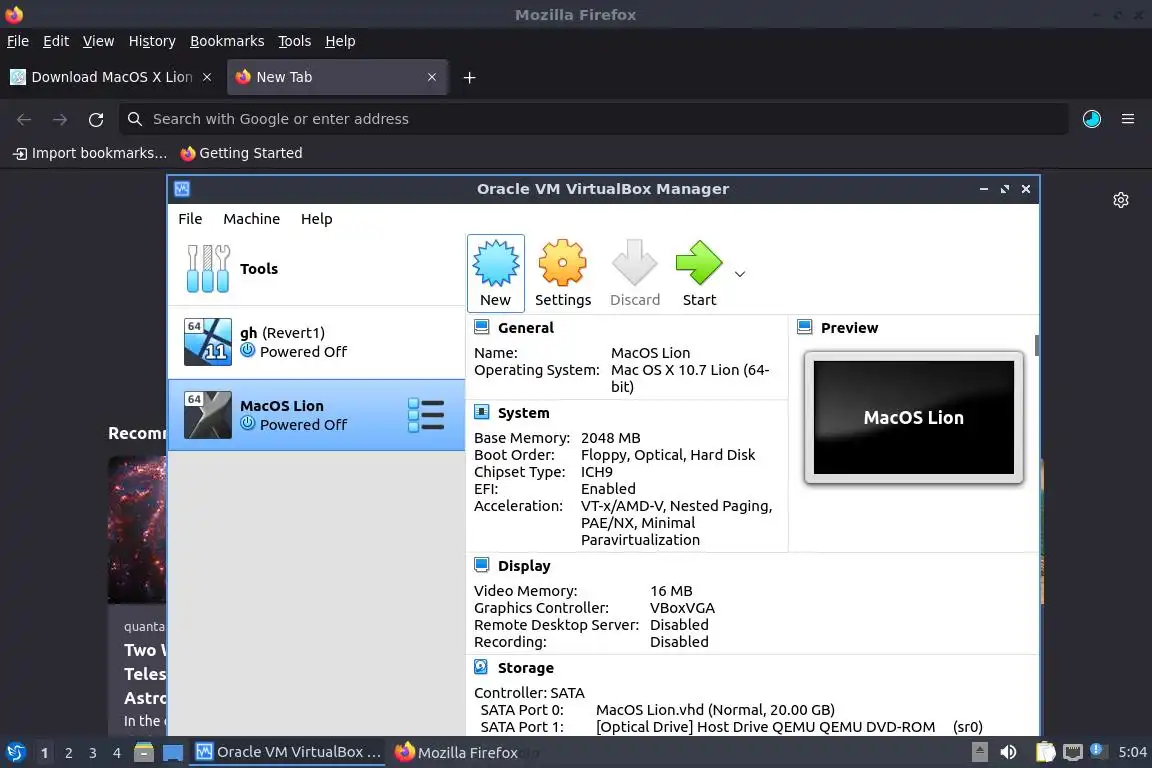The image size is (1152, 768).
Task: Click the System section chip icon
Action: click(x=482, y=412)
